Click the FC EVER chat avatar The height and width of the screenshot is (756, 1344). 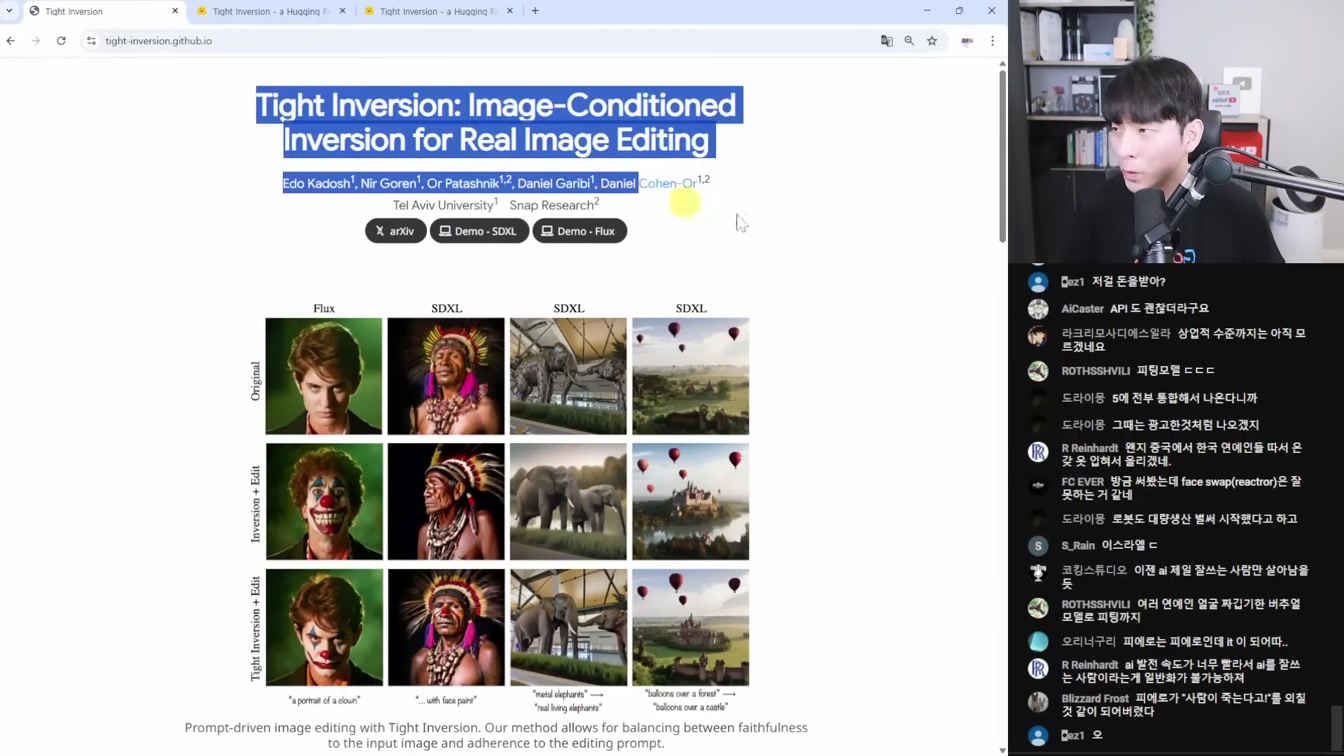(1038, 485)
